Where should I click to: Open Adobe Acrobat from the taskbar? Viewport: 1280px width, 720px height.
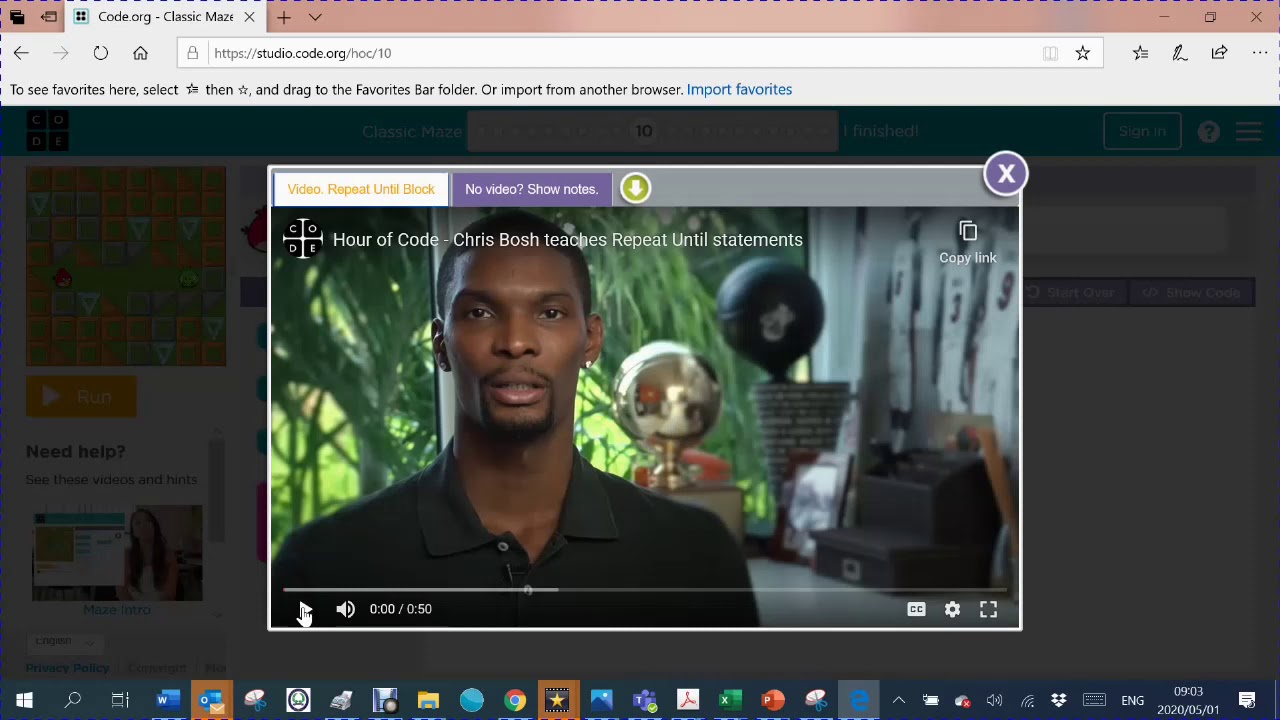tap(687, 700)
